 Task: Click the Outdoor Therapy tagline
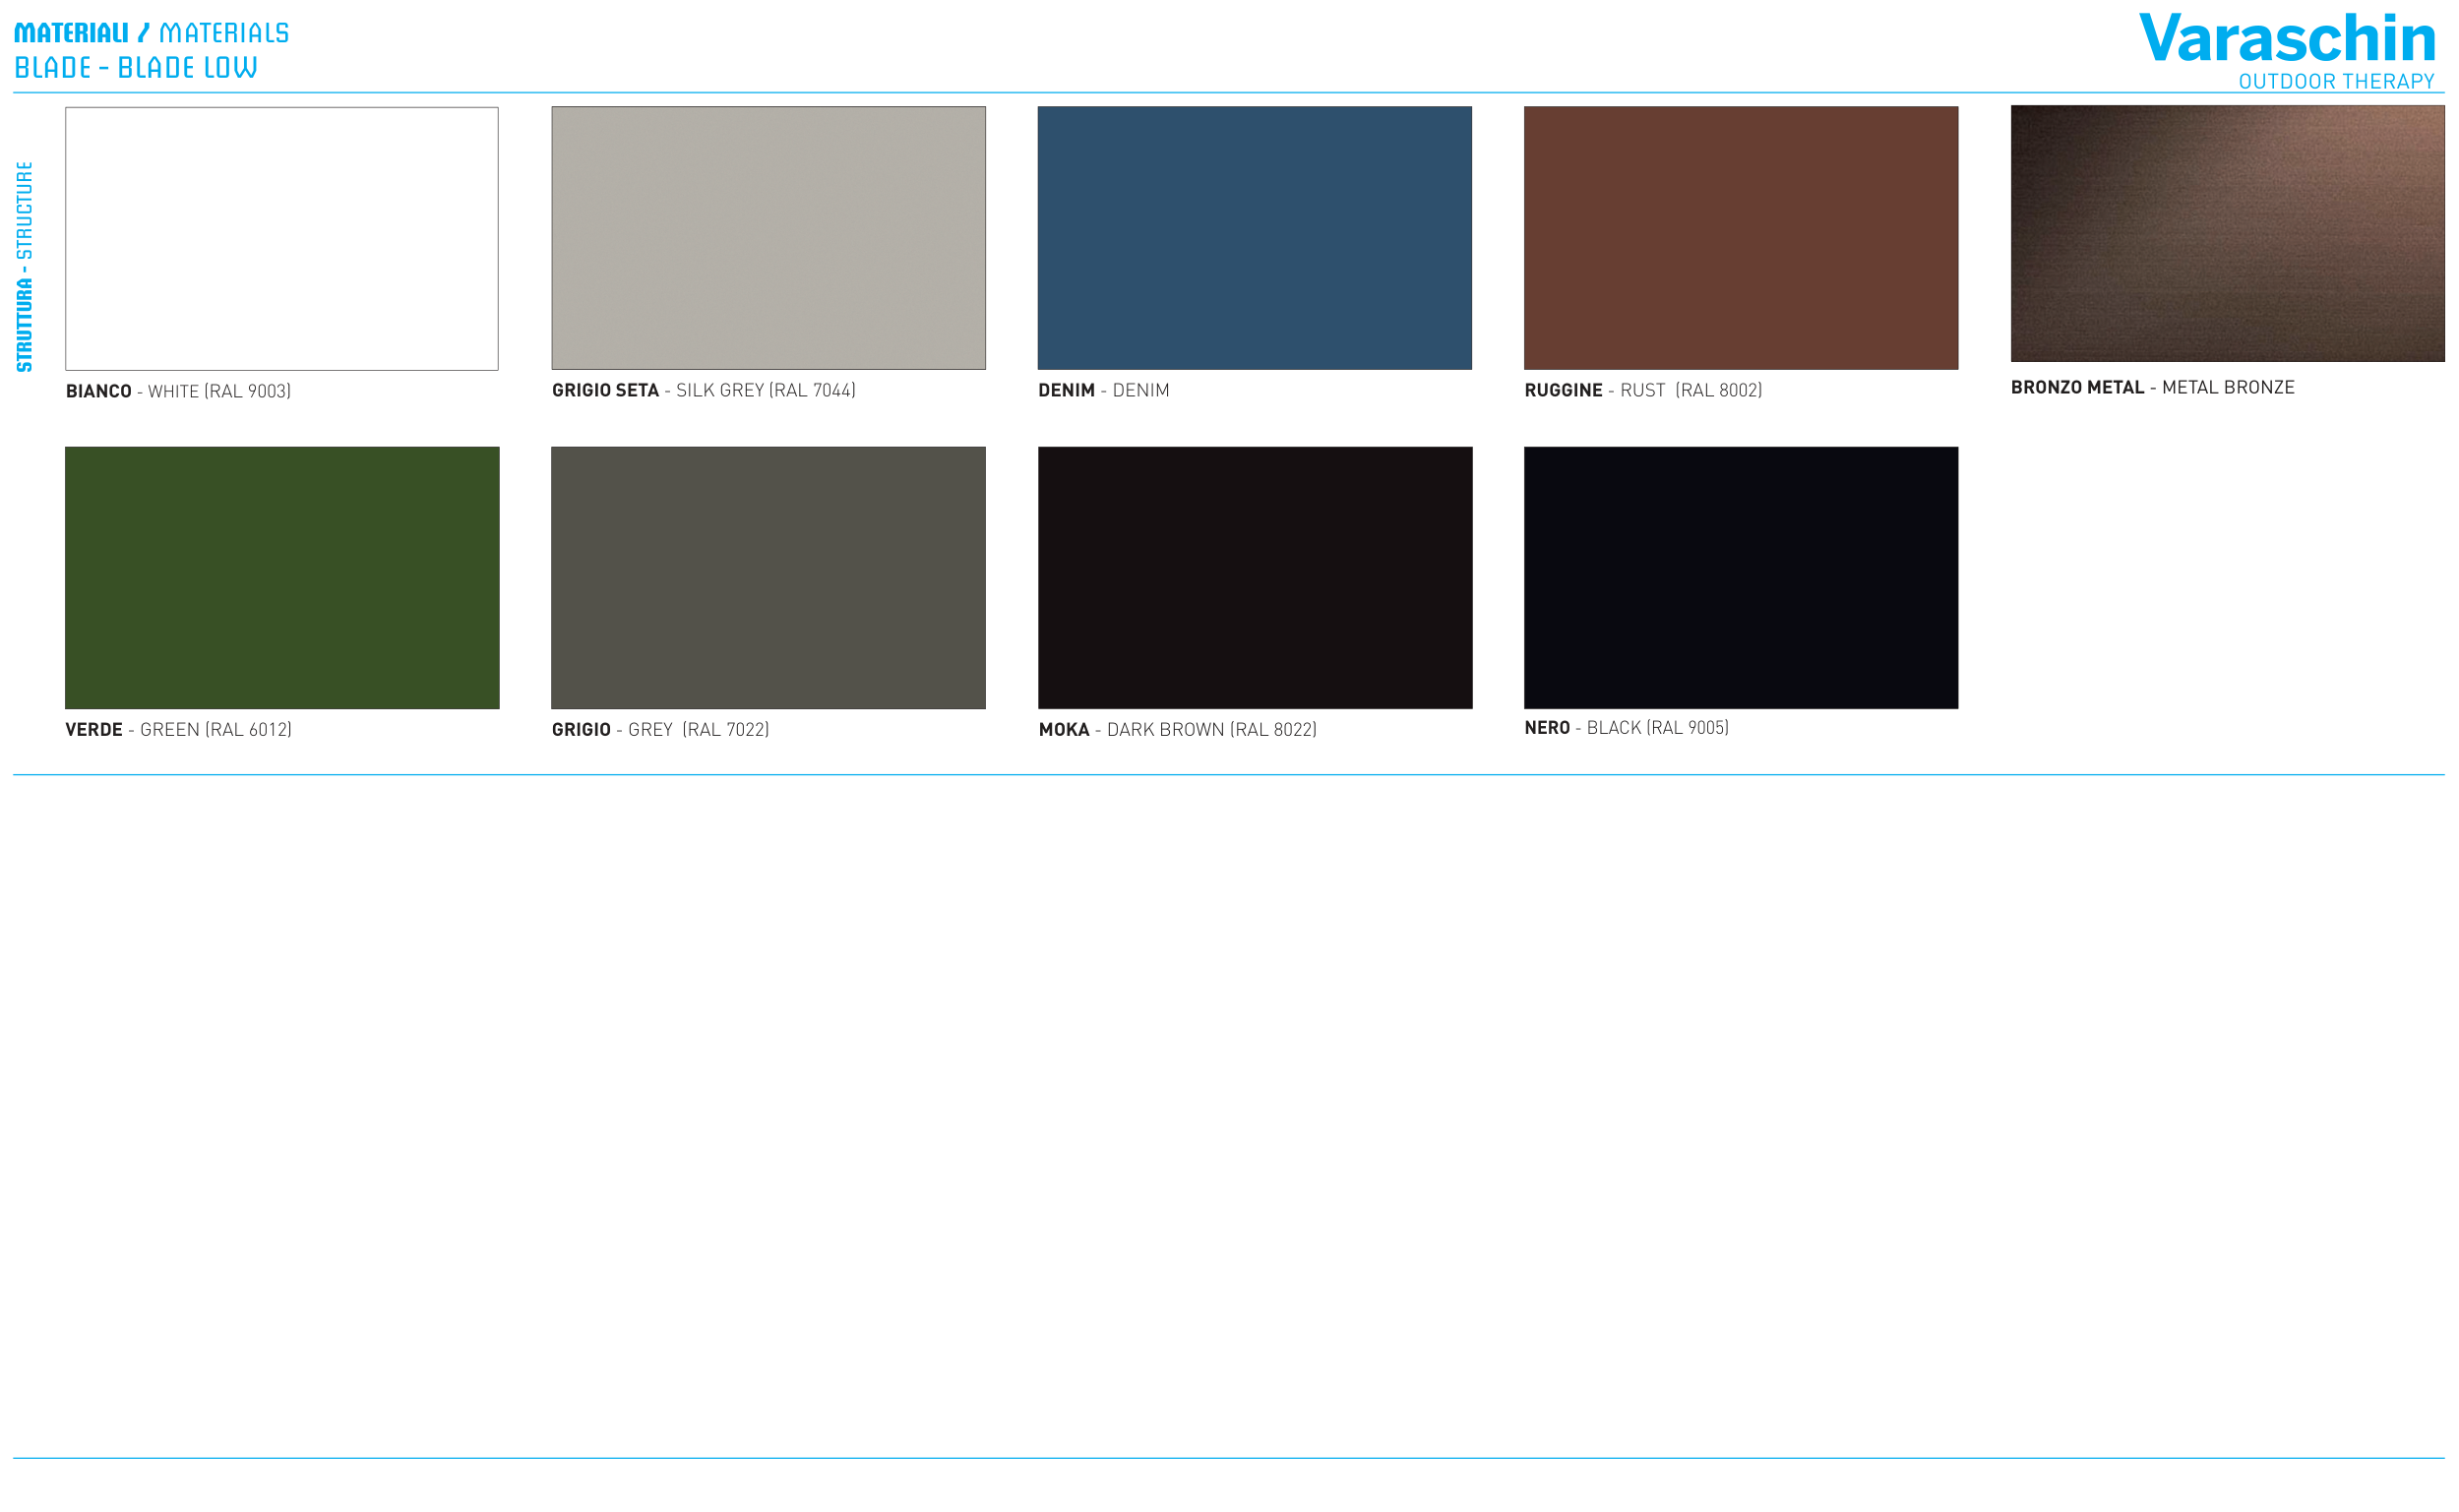click(2335, 82)
